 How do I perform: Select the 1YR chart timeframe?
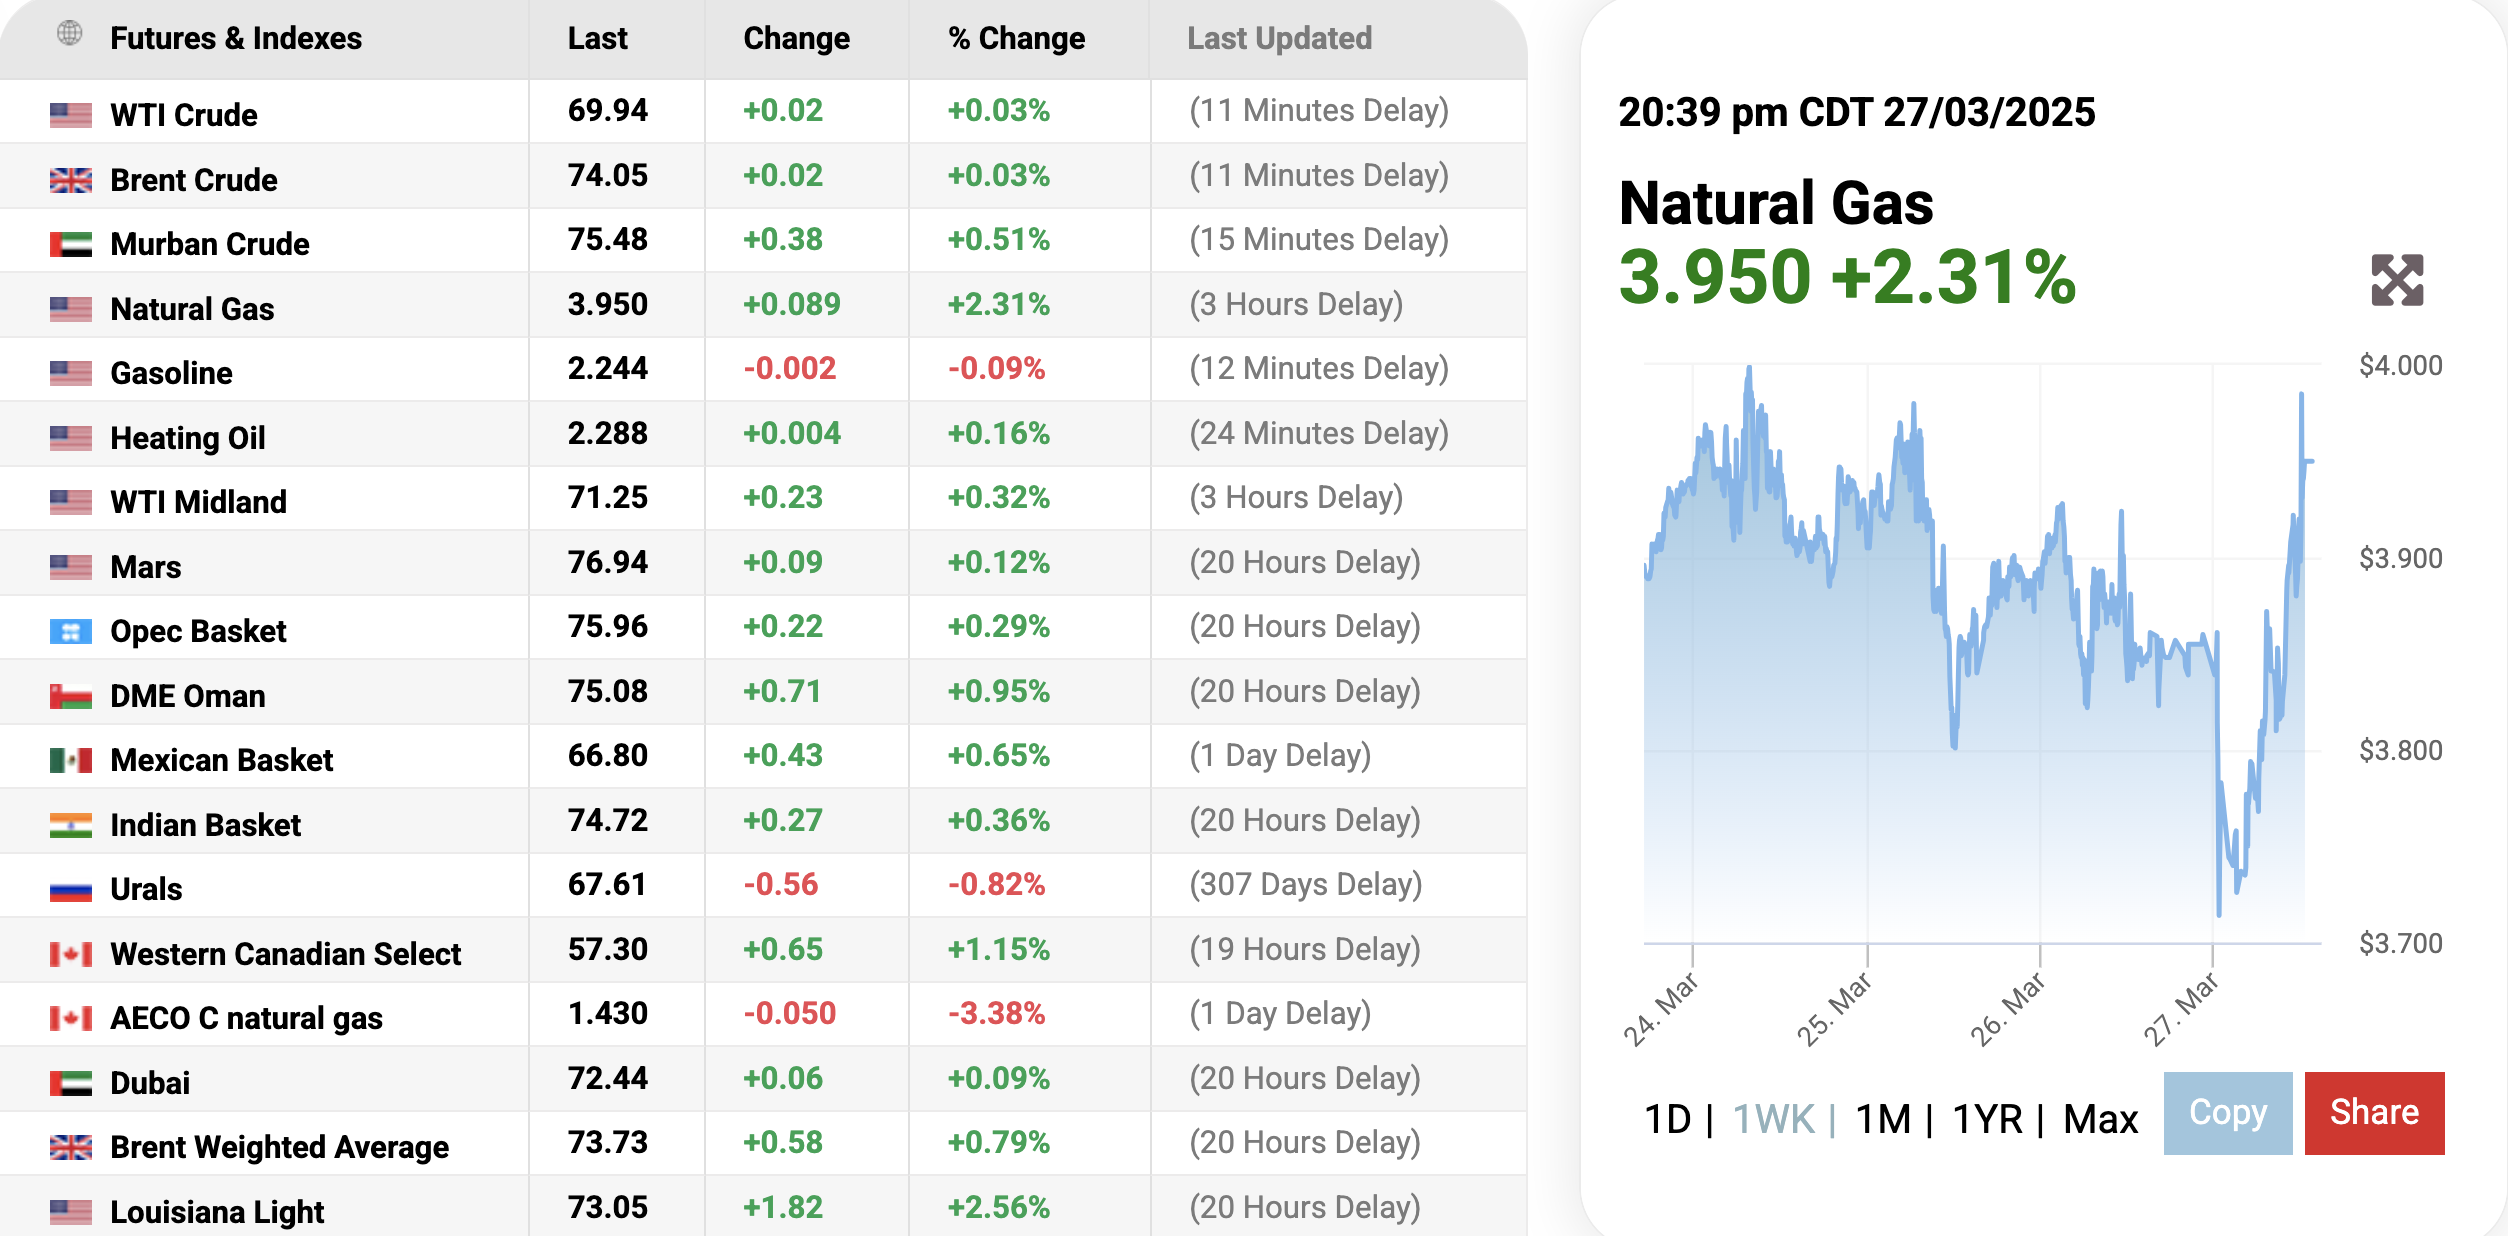tap(1987, 1119)
